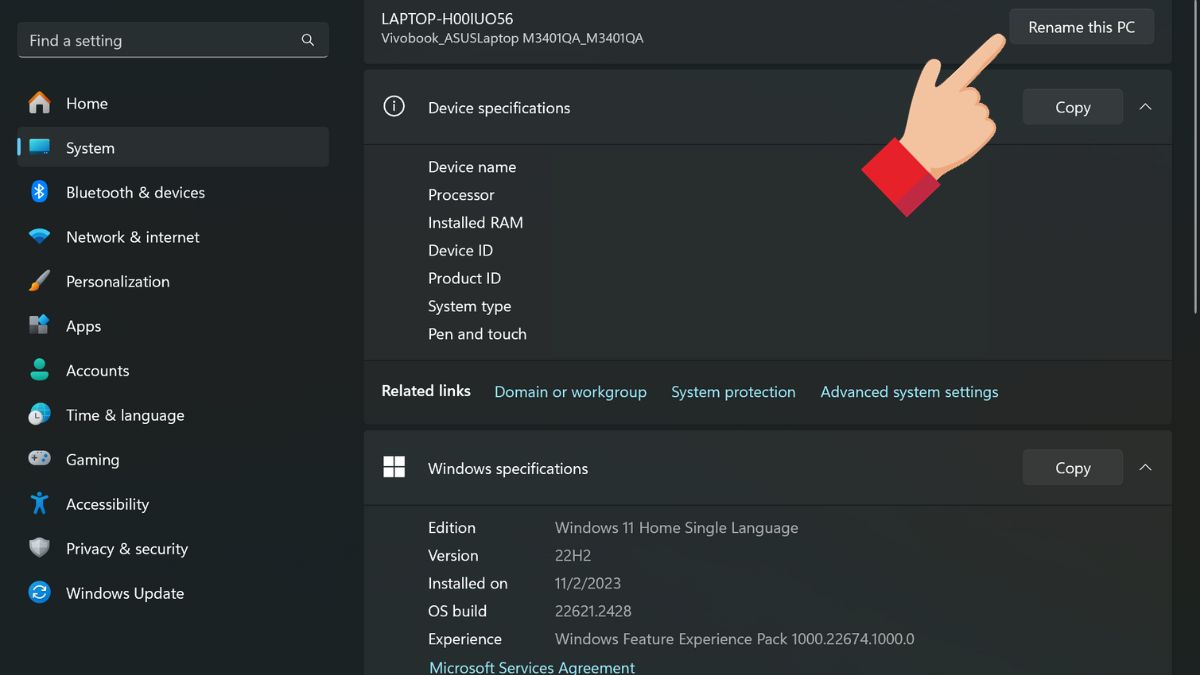The width and height of the screenshot is (1200, 675).
Task: Open the Domain or workgroup link
Action: pyautogui.click(x=570, y=392)
